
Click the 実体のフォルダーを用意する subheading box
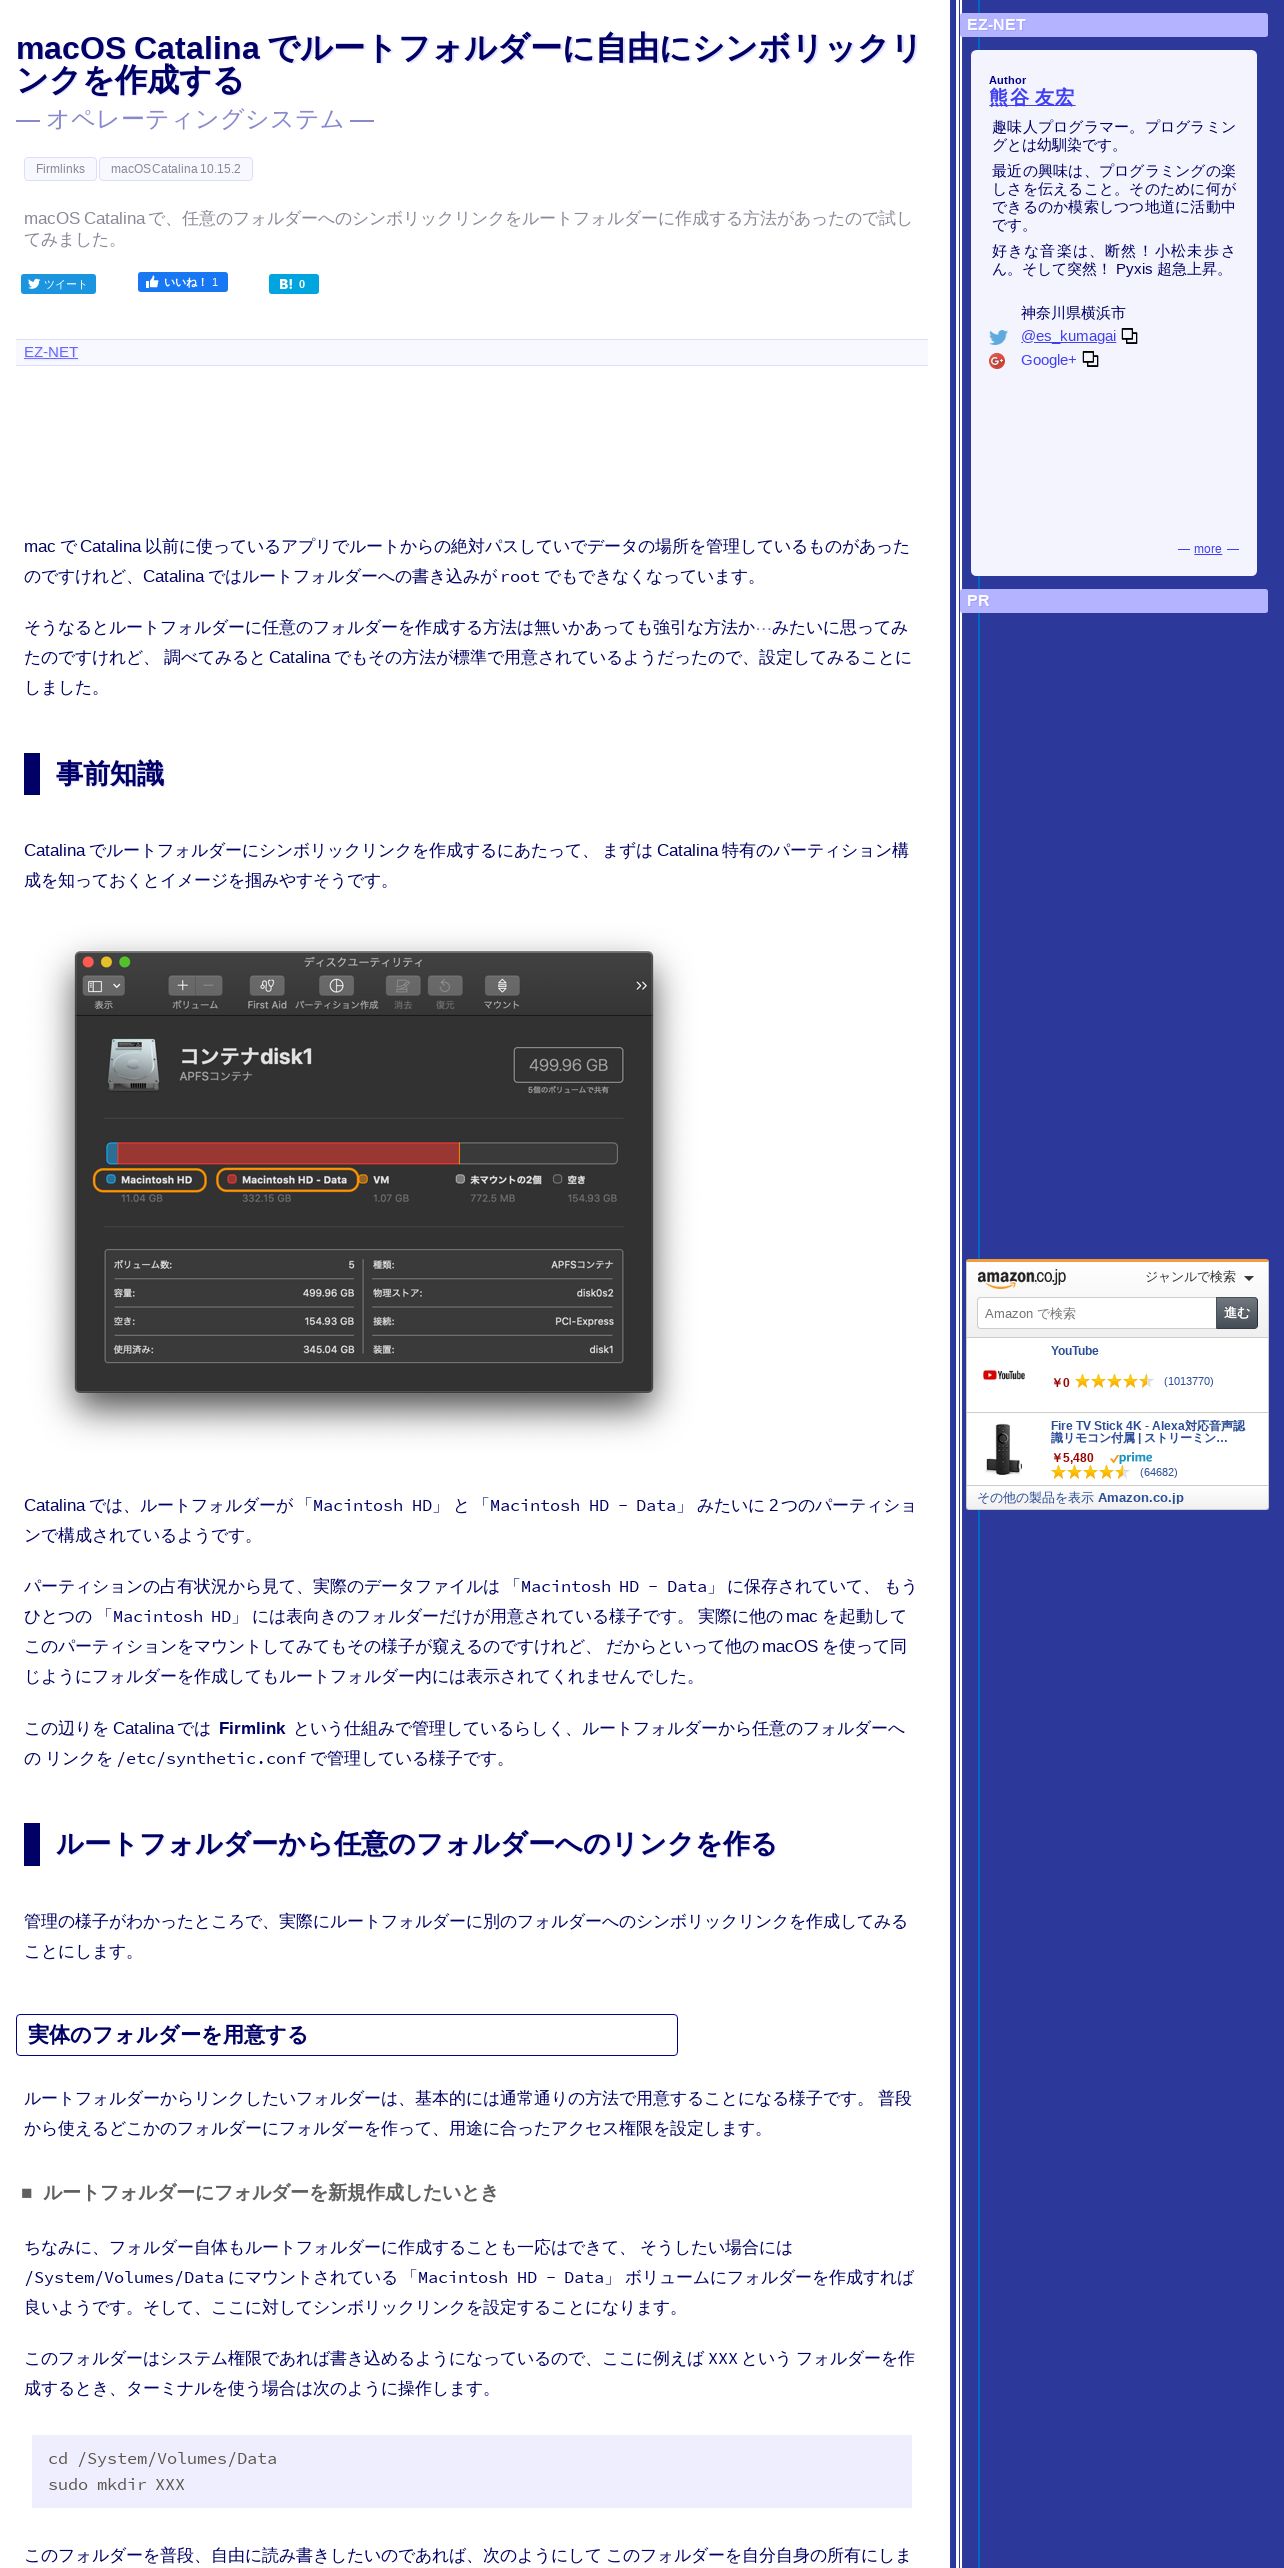pyautogui.click(x=347, y=2035)
